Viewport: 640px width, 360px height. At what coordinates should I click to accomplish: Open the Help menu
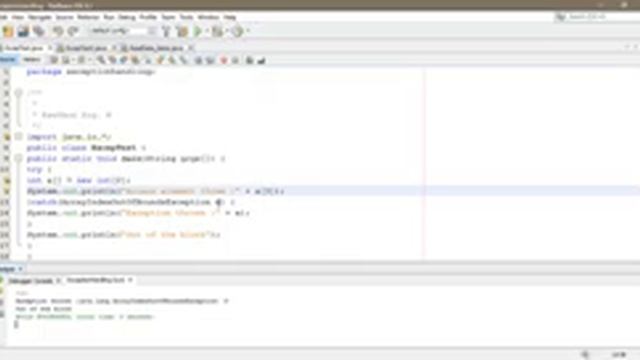tap(229, 17)
